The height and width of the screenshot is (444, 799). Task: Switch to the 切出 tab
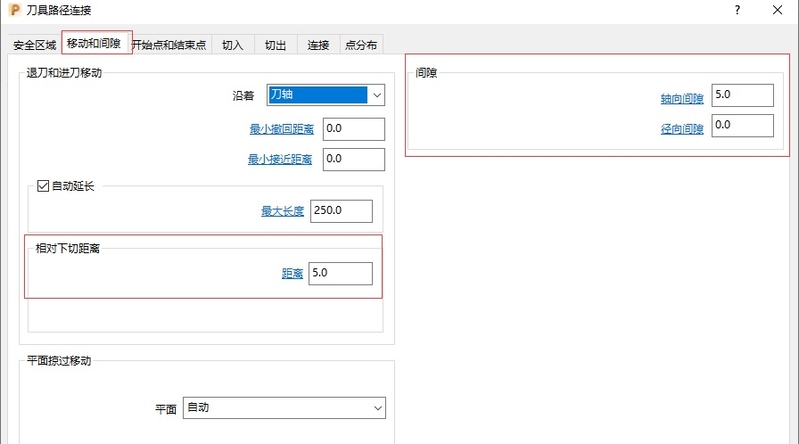point(275,45)
